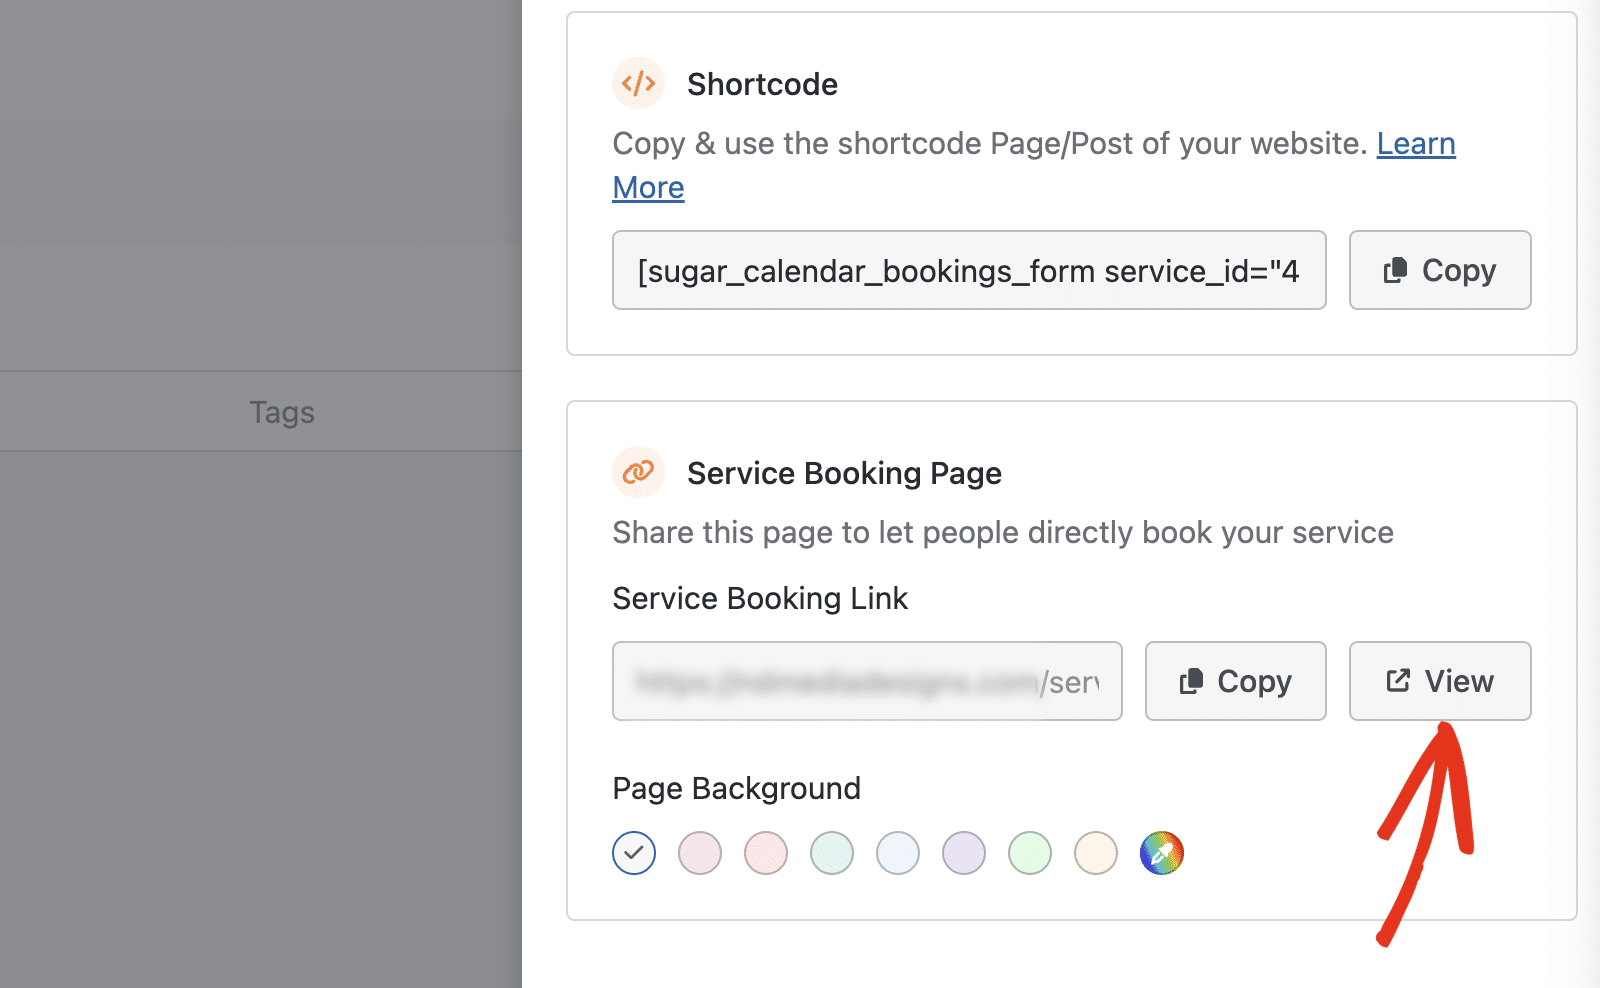Open the rainbow custom color picker
Image resolution: width=1600 pixels, height=988 pixels.
[x=1162, y=853]
